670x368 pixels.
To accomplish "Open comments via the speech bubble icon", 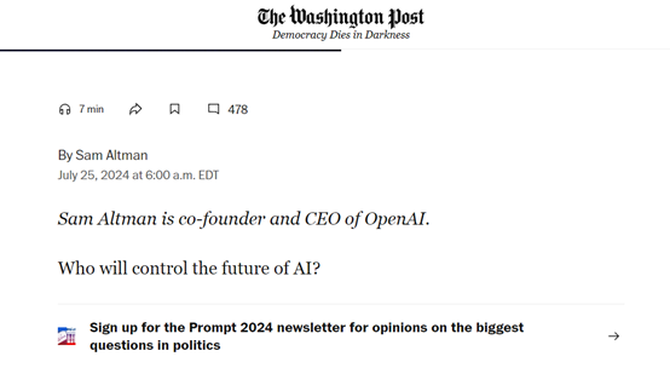I will click(x=214, y=109).
